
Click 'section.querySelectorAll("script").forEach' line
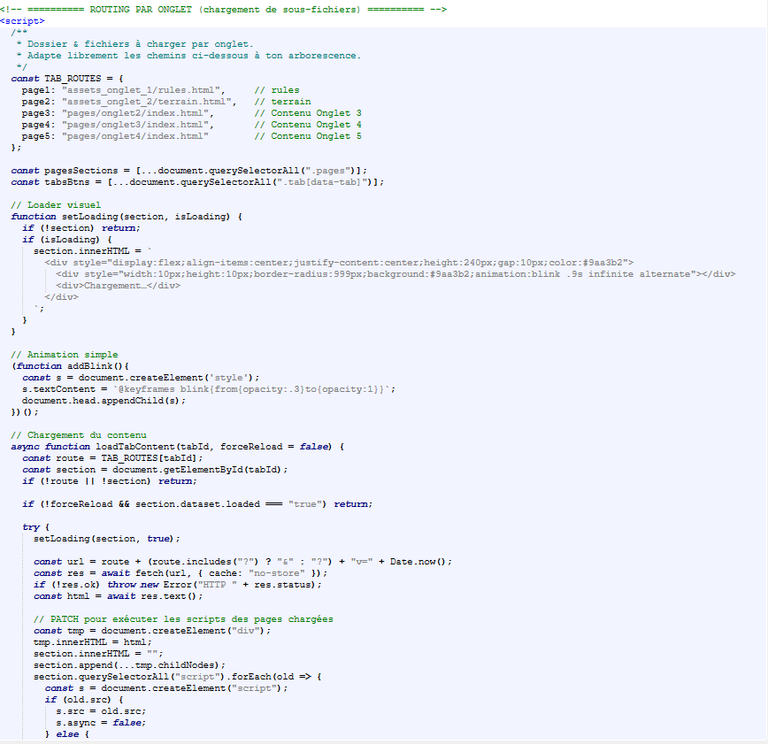point(177,677)
